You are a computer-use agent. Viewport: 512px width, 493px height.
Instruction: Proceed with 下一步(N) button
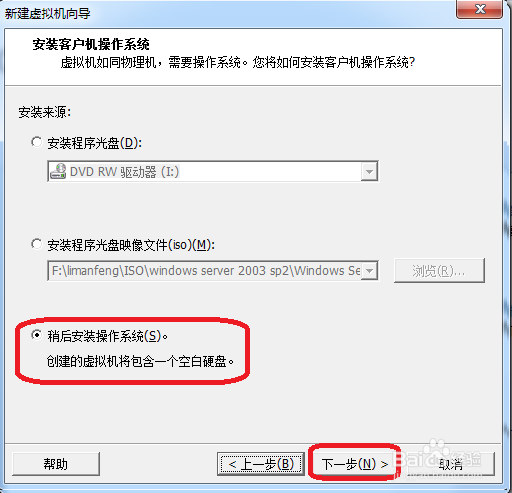tap(354, 464)
